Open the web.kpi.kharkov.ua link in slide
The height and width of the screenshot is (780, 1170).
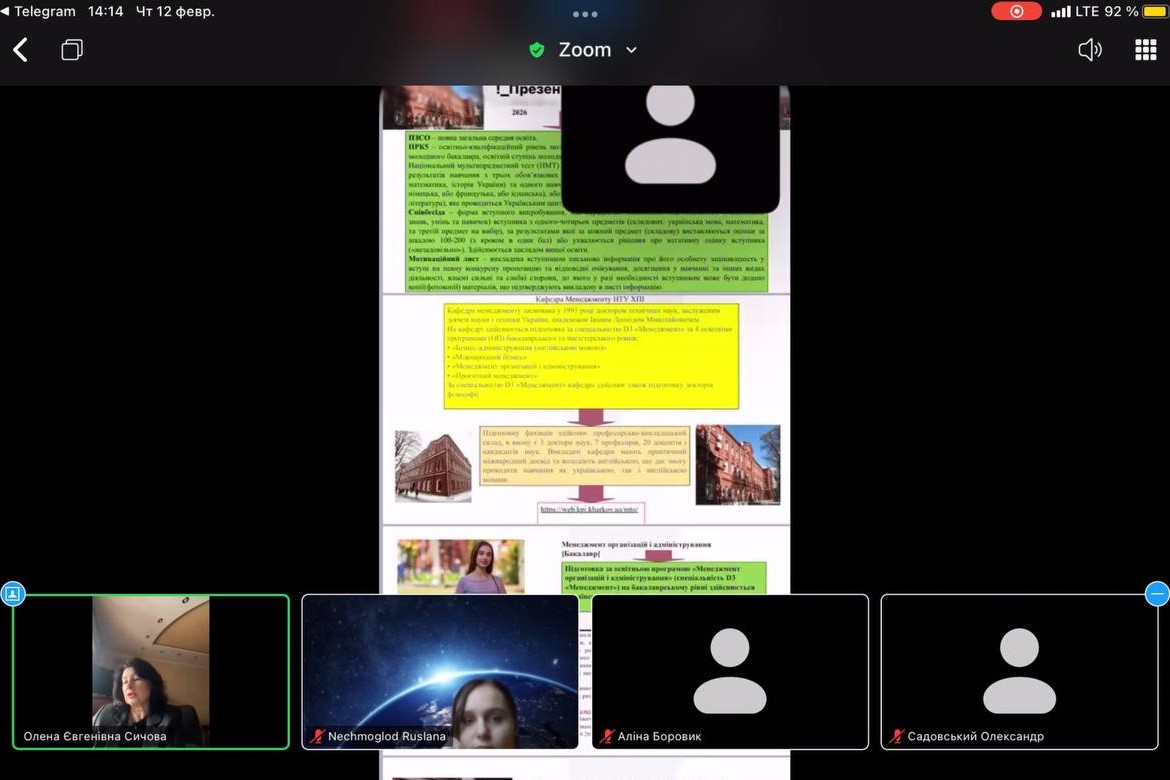pos(588,509)
